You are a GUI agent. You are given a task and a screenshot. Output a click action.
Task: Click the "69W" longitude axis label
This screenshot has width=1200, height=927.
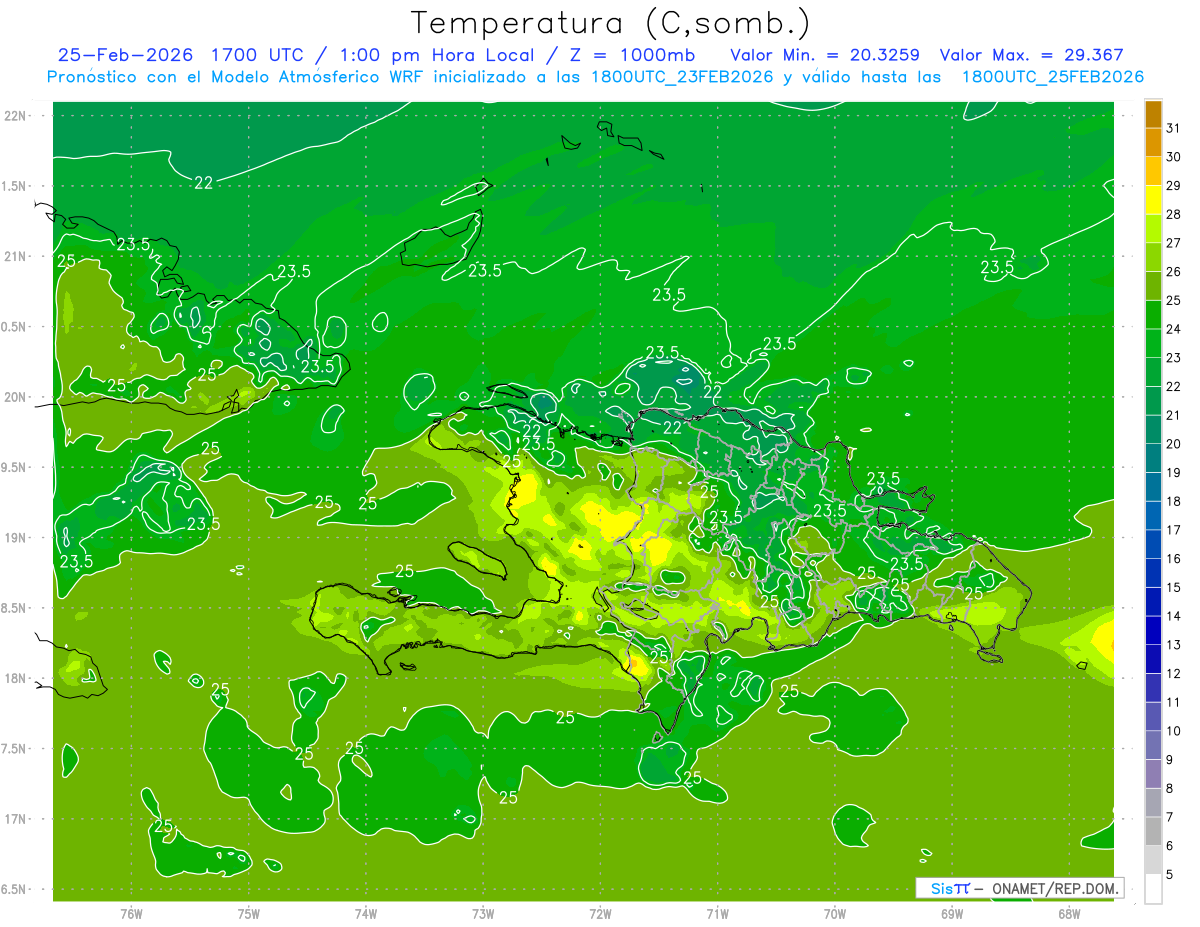coord(952,913)
